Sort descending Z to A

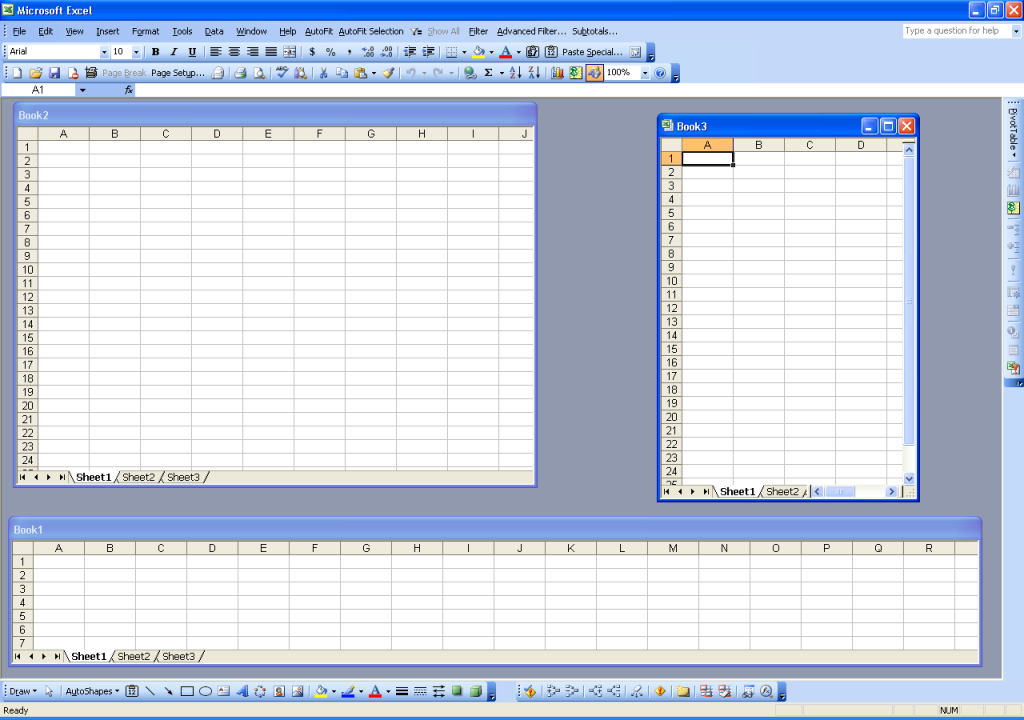tap(534, 73)
